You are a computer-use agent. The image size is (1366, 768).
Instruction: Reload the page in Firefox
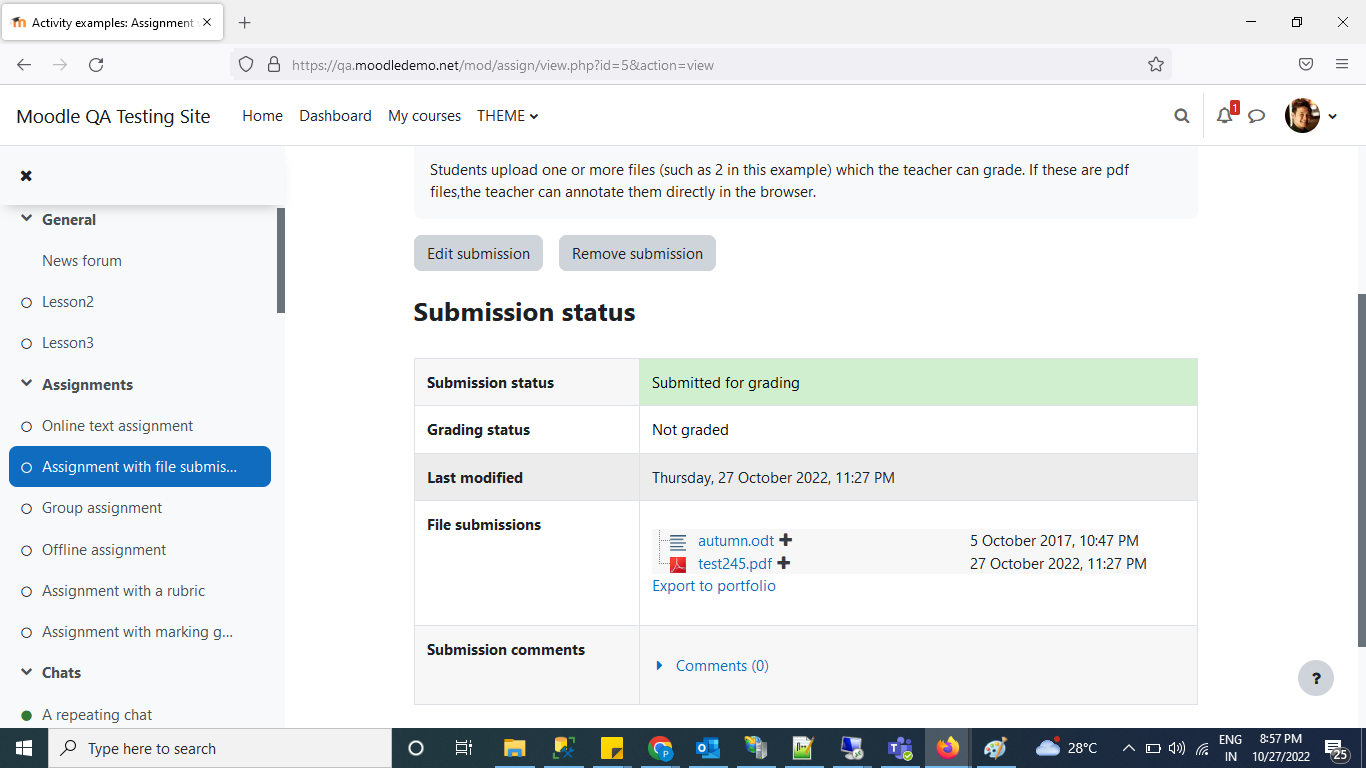click(96, 65)
